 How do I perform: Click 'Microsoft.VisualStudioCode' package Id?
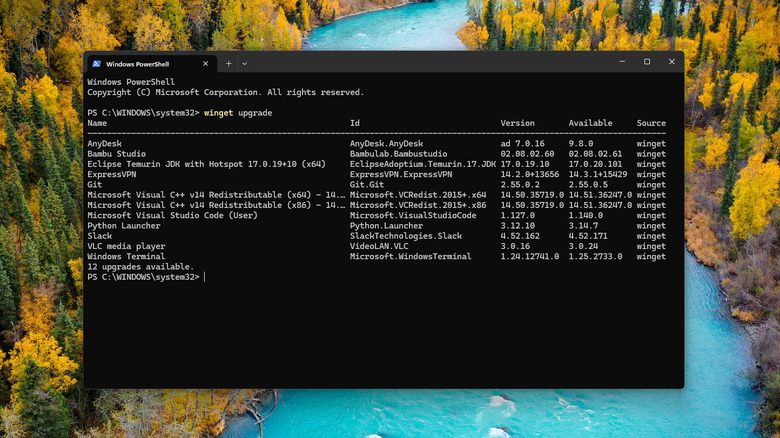413,216
